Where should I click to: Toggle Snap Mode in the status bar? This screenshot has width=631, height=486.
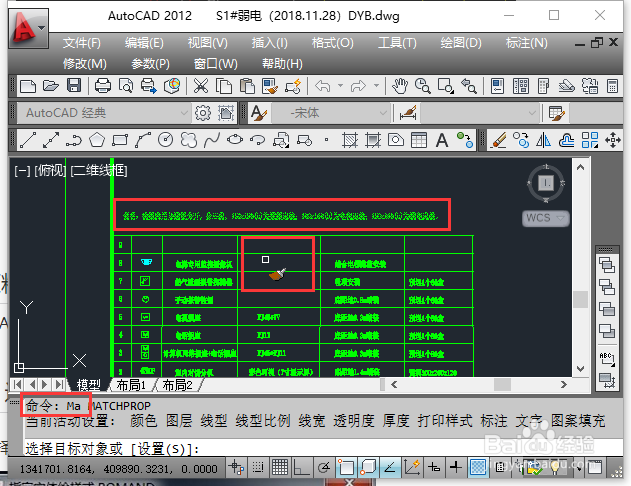pos(258,467)
